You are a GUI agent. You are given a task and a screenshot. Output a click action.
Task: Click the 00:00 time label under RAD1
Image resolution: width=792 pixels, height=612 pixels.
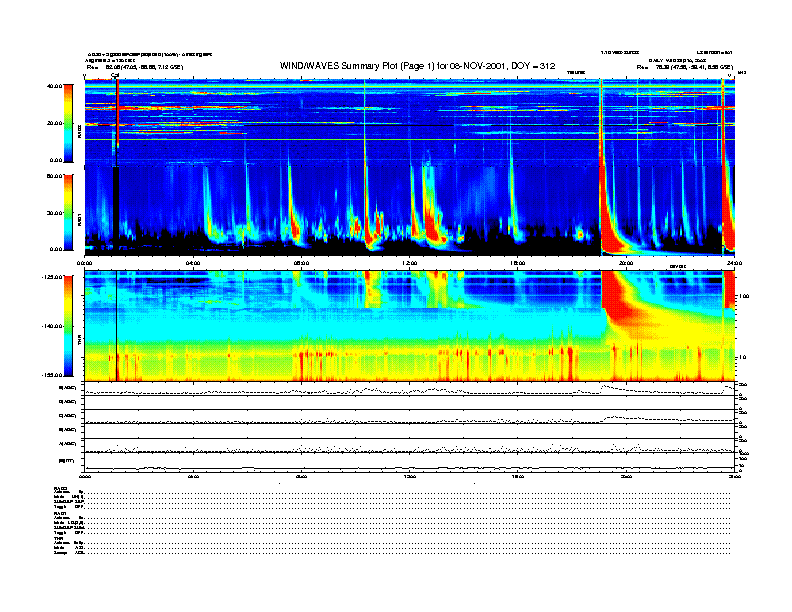(86, 263)
